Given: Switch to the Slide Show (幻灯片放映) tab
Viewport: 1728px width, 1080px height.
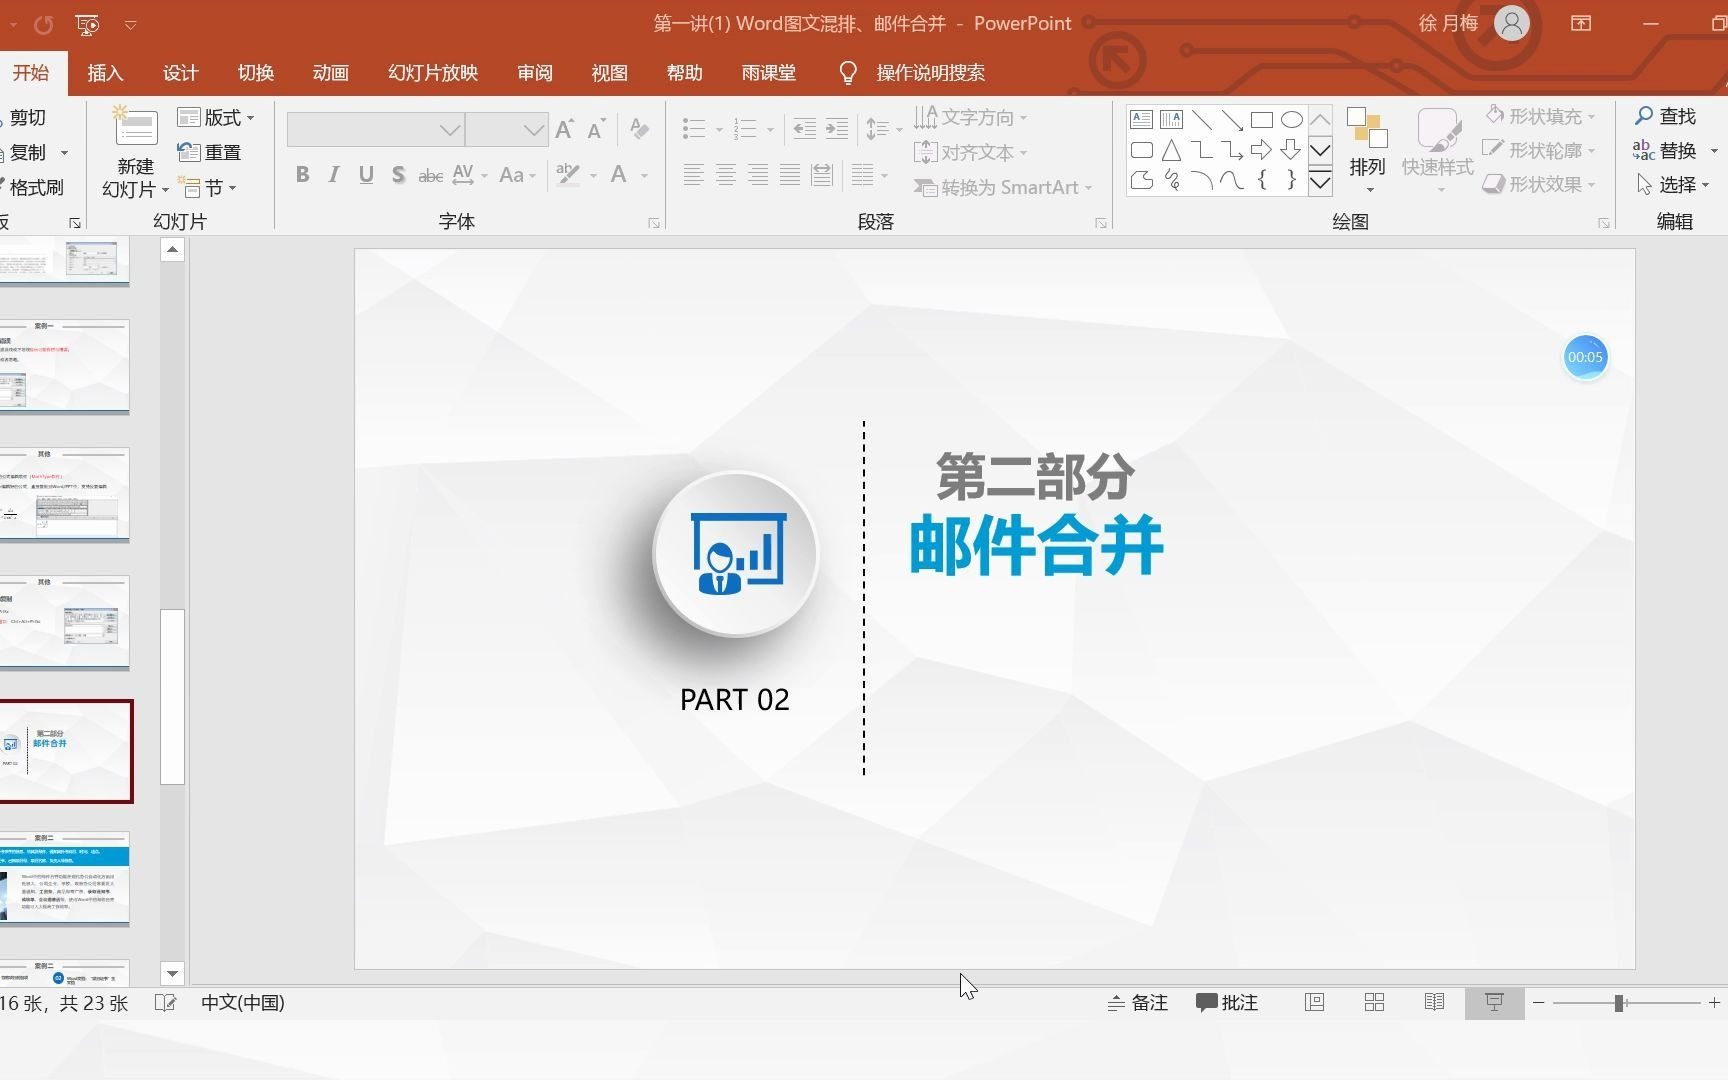Looking at the screenshot, I should (x=433, y=73).
